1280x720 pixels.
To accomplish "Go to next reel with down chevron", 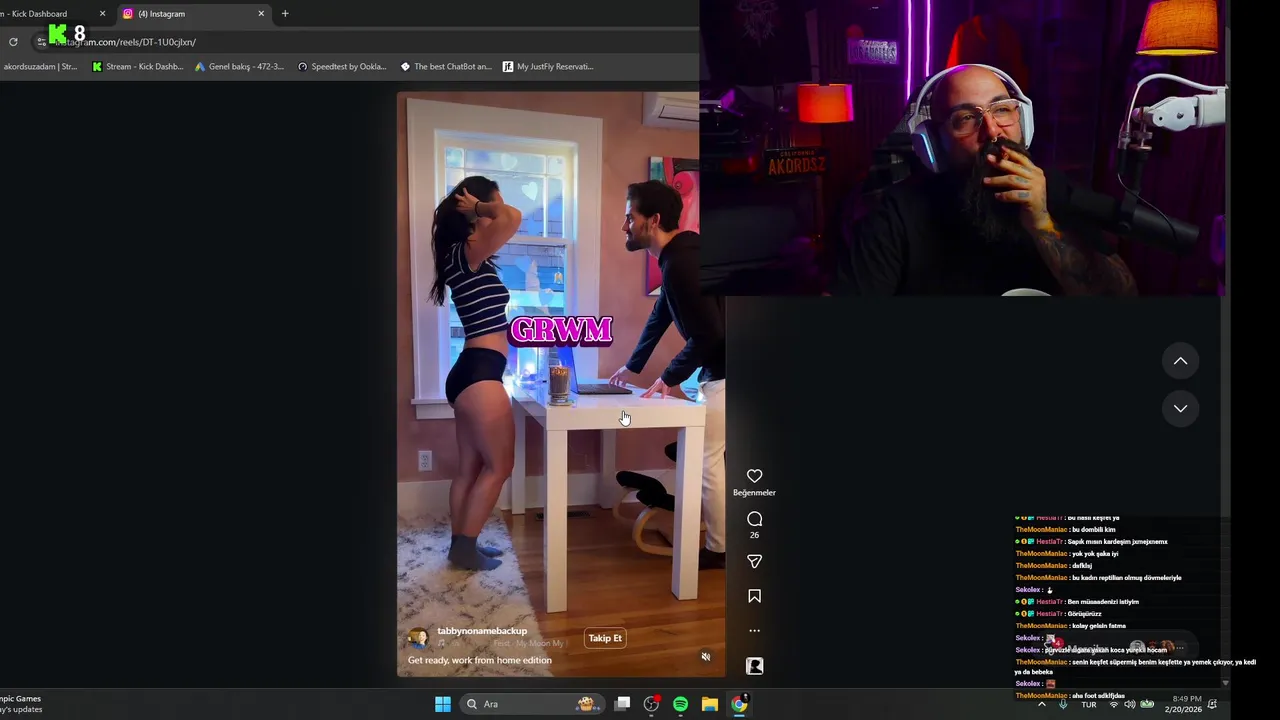I will [1180, 408].
